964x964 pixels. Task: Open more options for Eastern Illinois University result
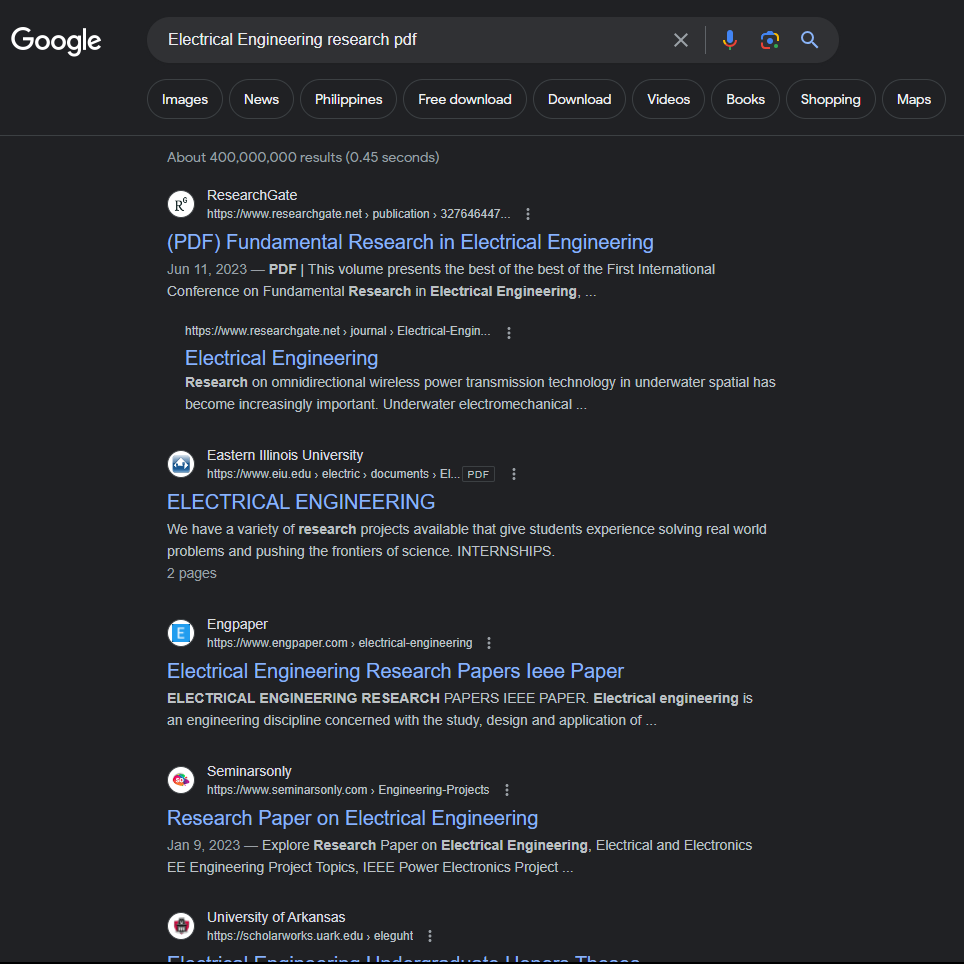(x=514, y=474)
